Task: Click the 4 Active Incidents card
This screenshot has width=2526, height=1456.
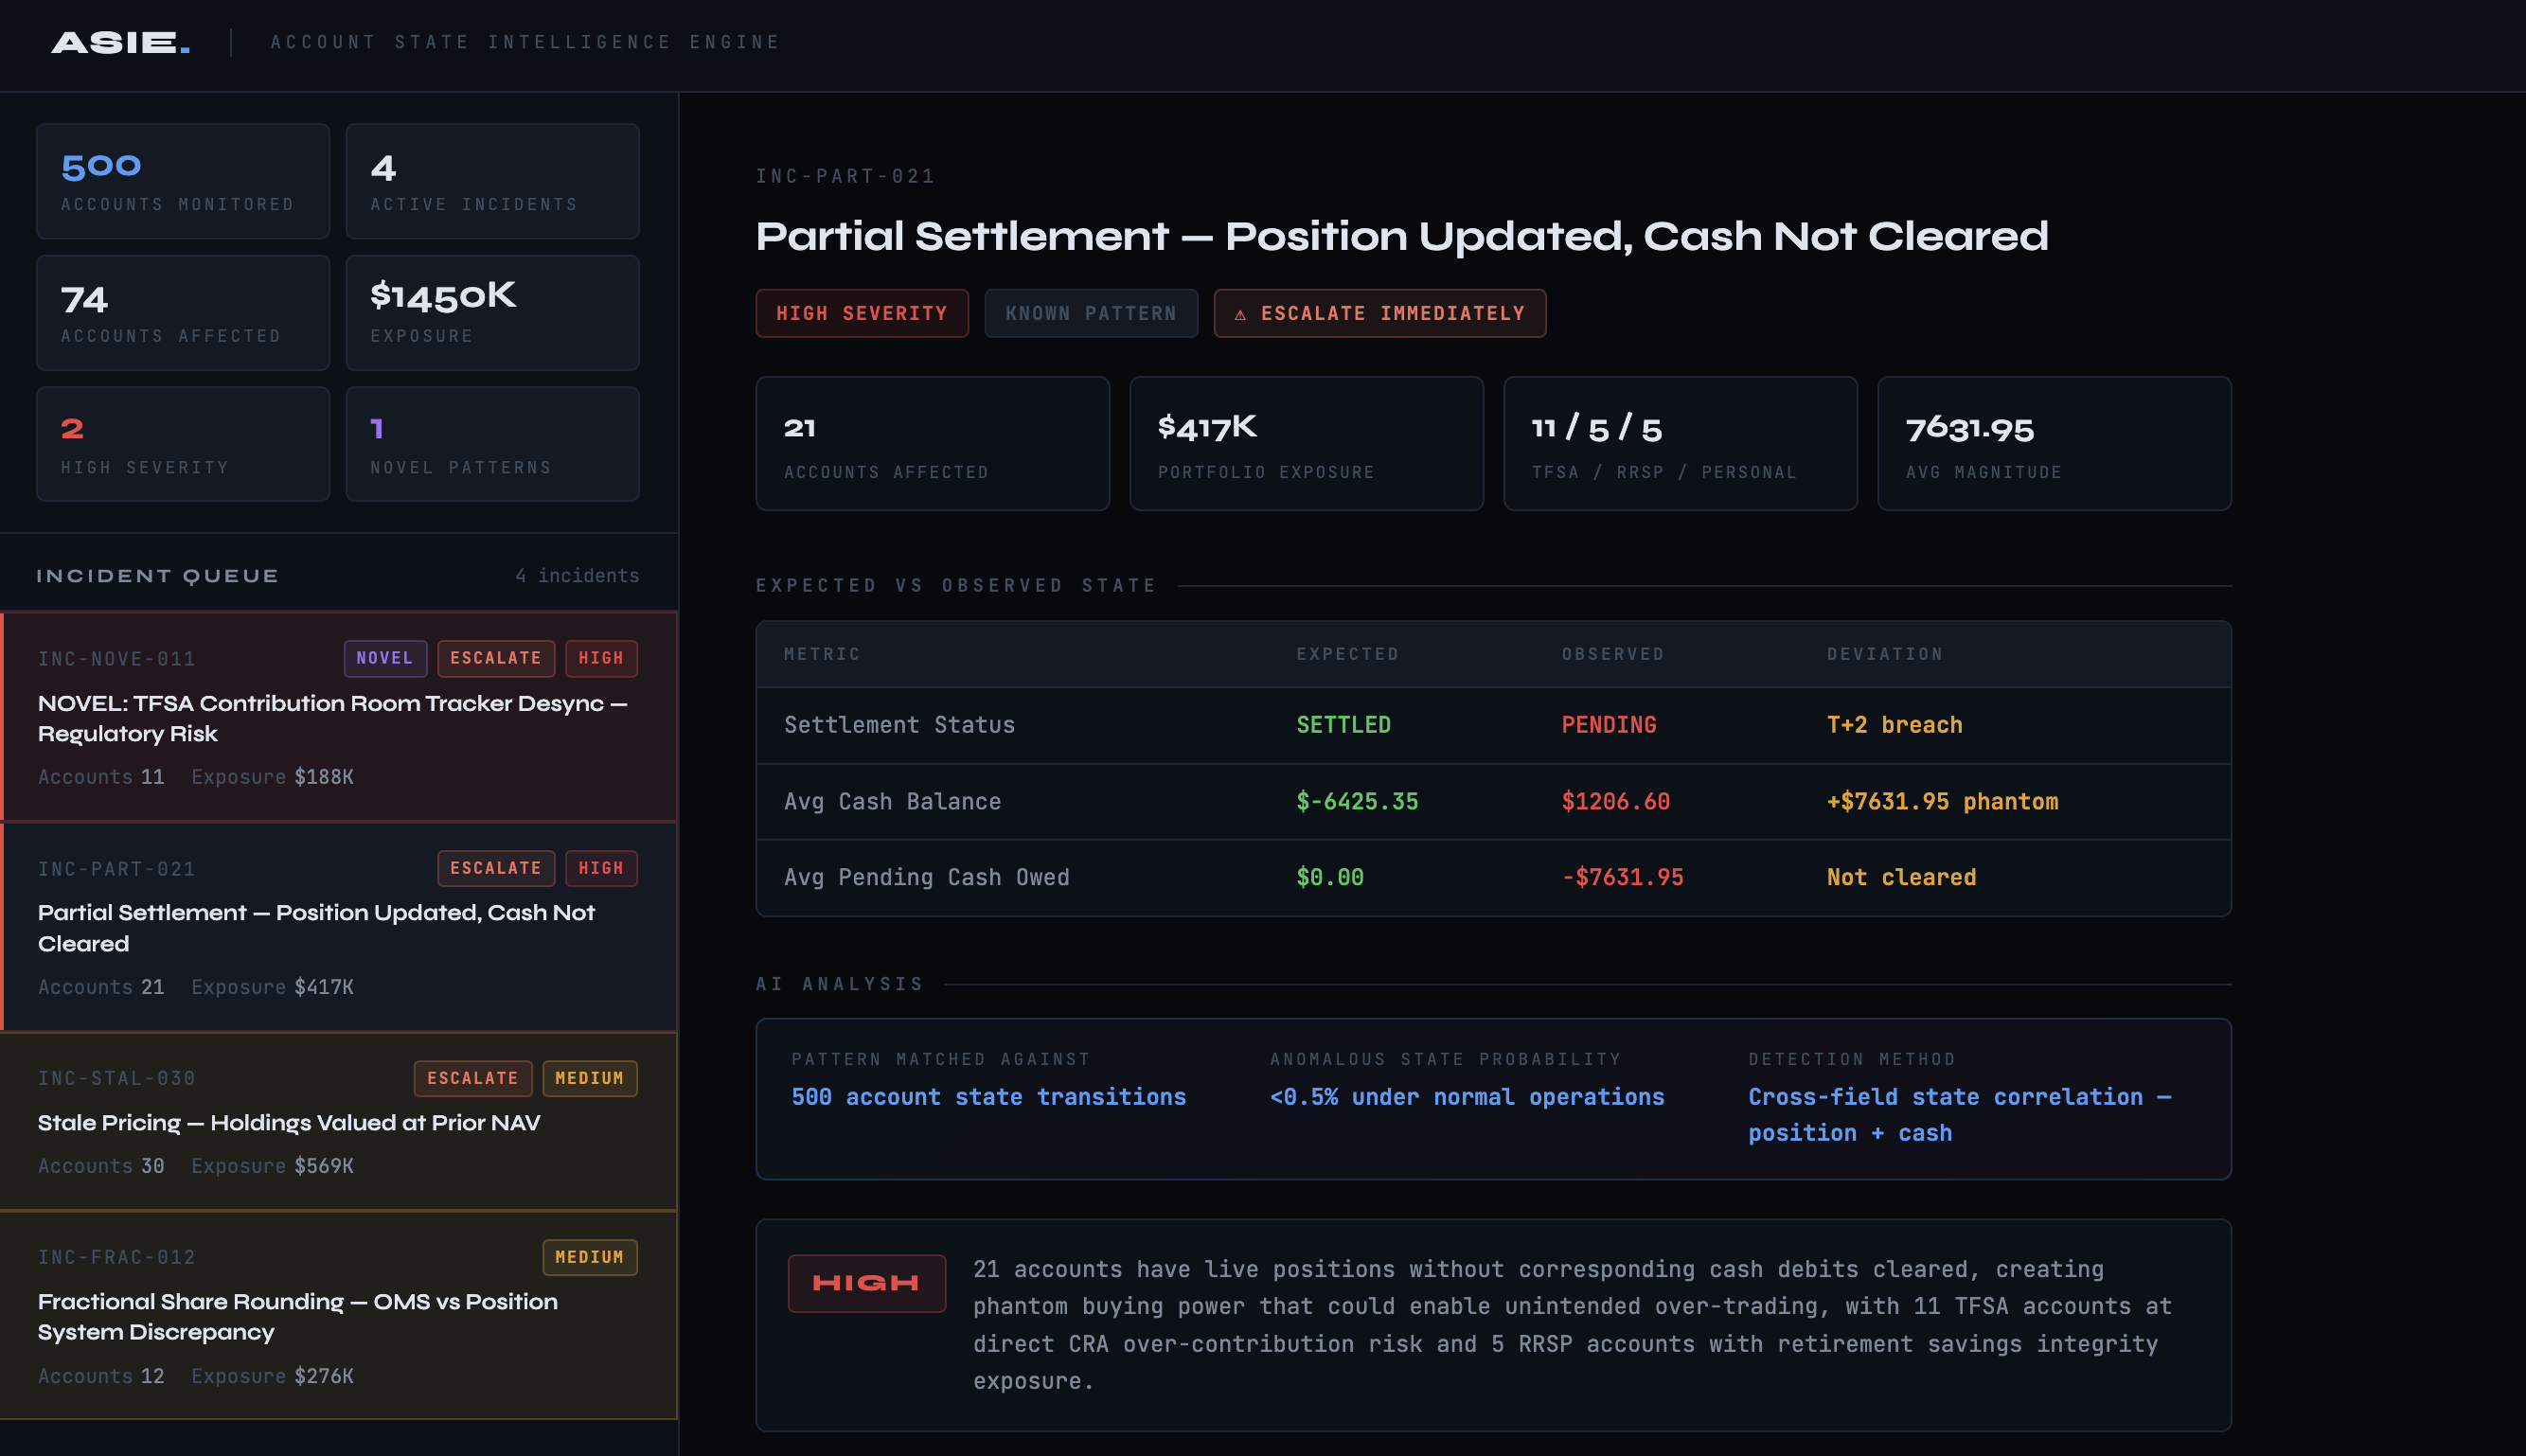Action: click(492, 181)
